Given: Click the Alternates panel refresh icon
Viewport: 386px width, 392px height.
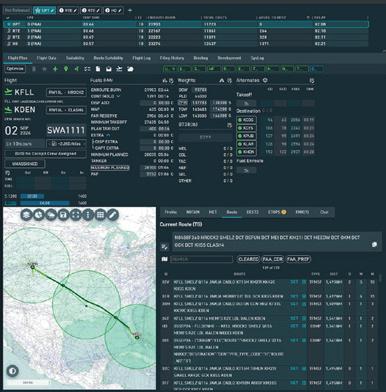Looking at the screenshot, I should 312,81.
